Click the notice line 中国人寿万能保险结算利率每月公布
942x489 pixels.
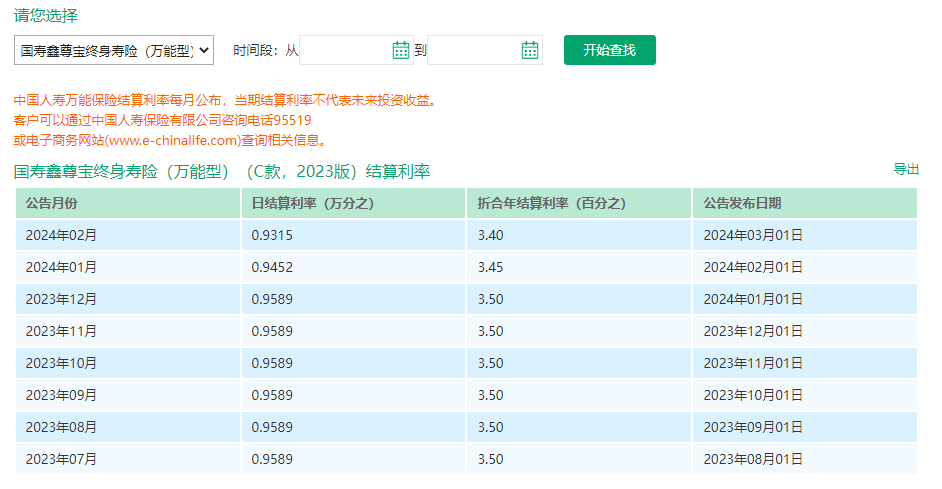pyautogui.click(x=225, y=100)
